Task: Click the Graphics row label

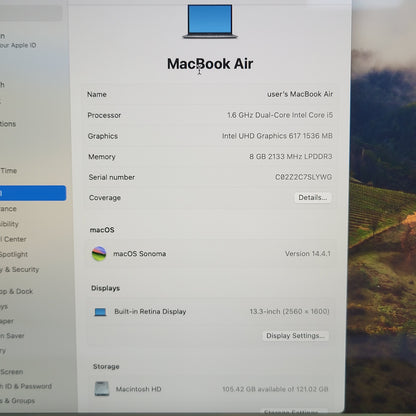Action: click(103, 136)
